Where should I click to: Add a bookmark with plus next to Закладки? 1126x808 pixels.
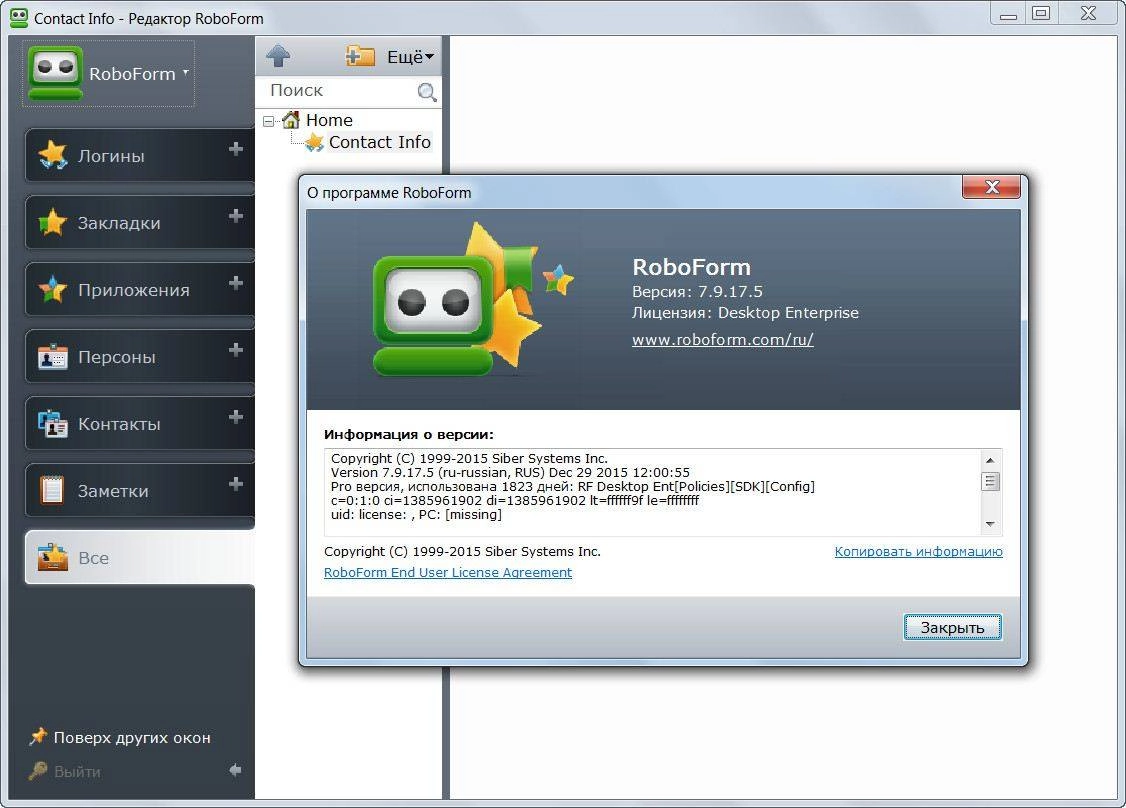[x=236, y=215]
